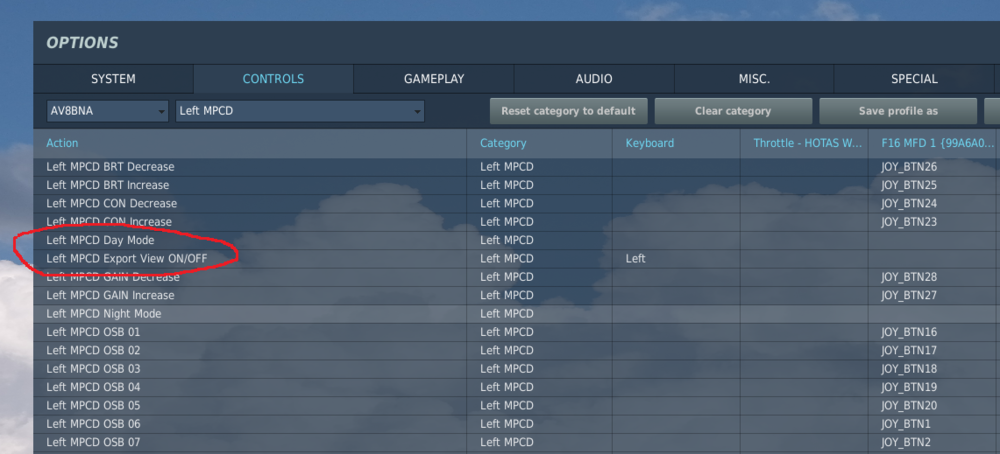Click Category cell in OSB 07 row
The image size is (1000, 454).
click(x=540, y=443)
